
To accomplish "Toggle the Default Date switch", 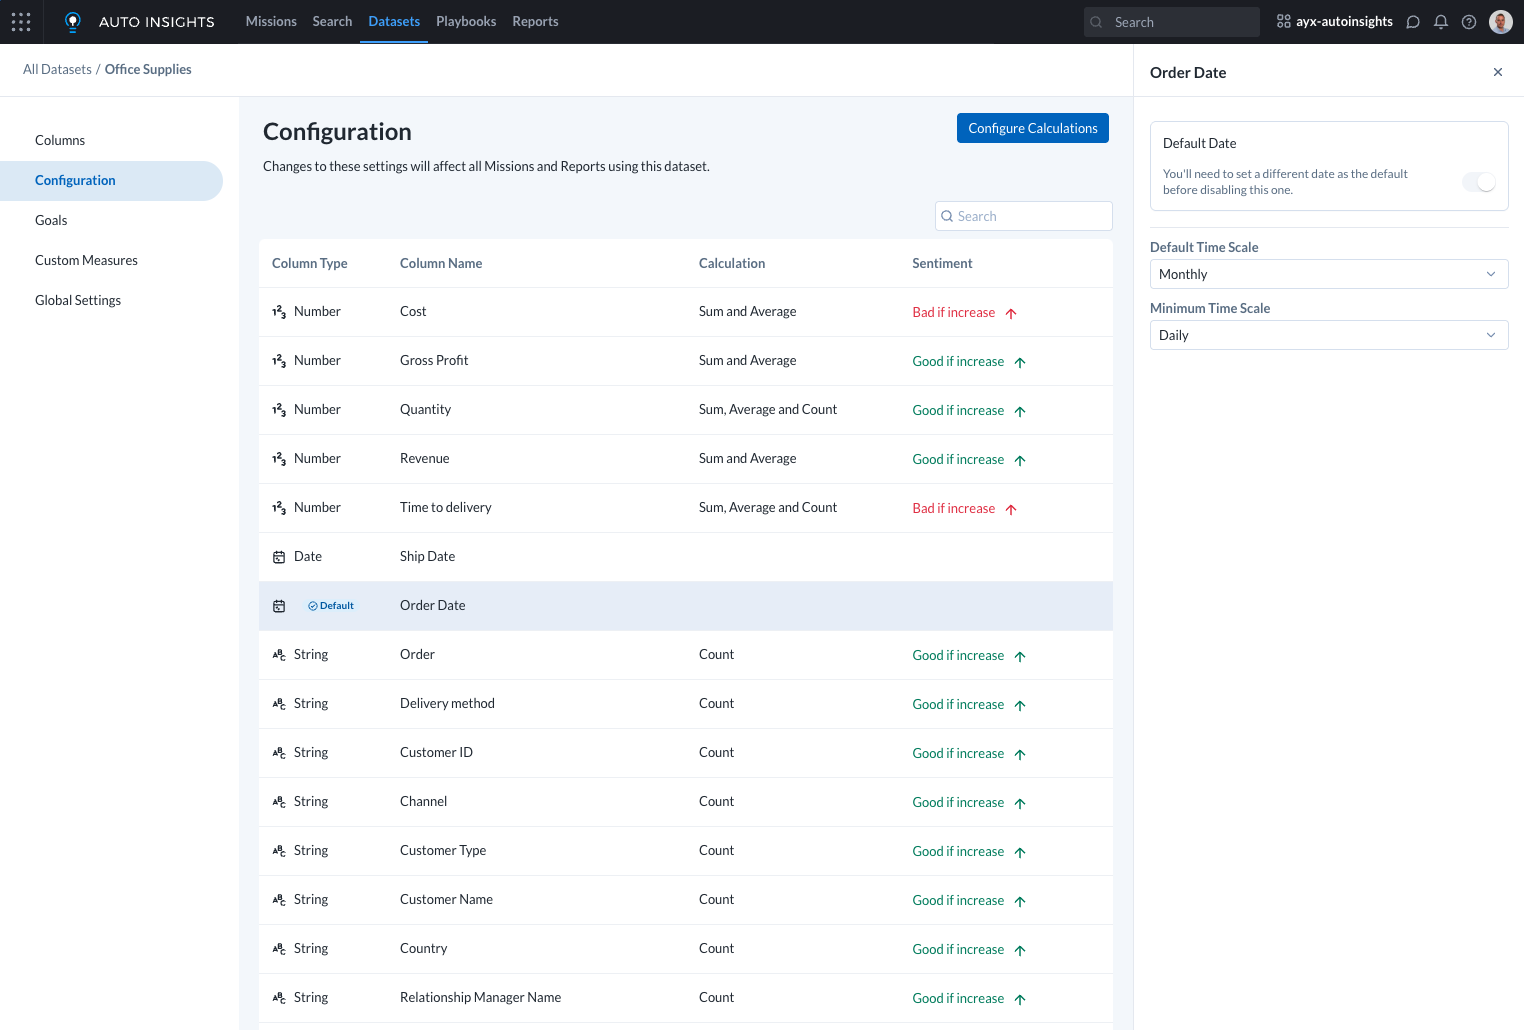I will (1479, 182).
